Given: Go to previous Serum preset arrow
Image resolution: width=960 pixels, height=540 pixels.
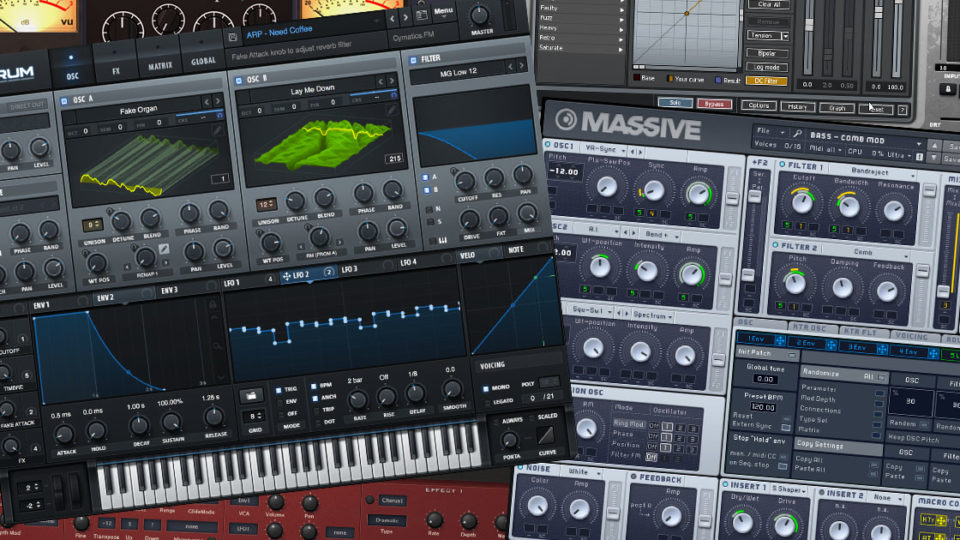Looking at the screenshot, I should click(393, 20).
